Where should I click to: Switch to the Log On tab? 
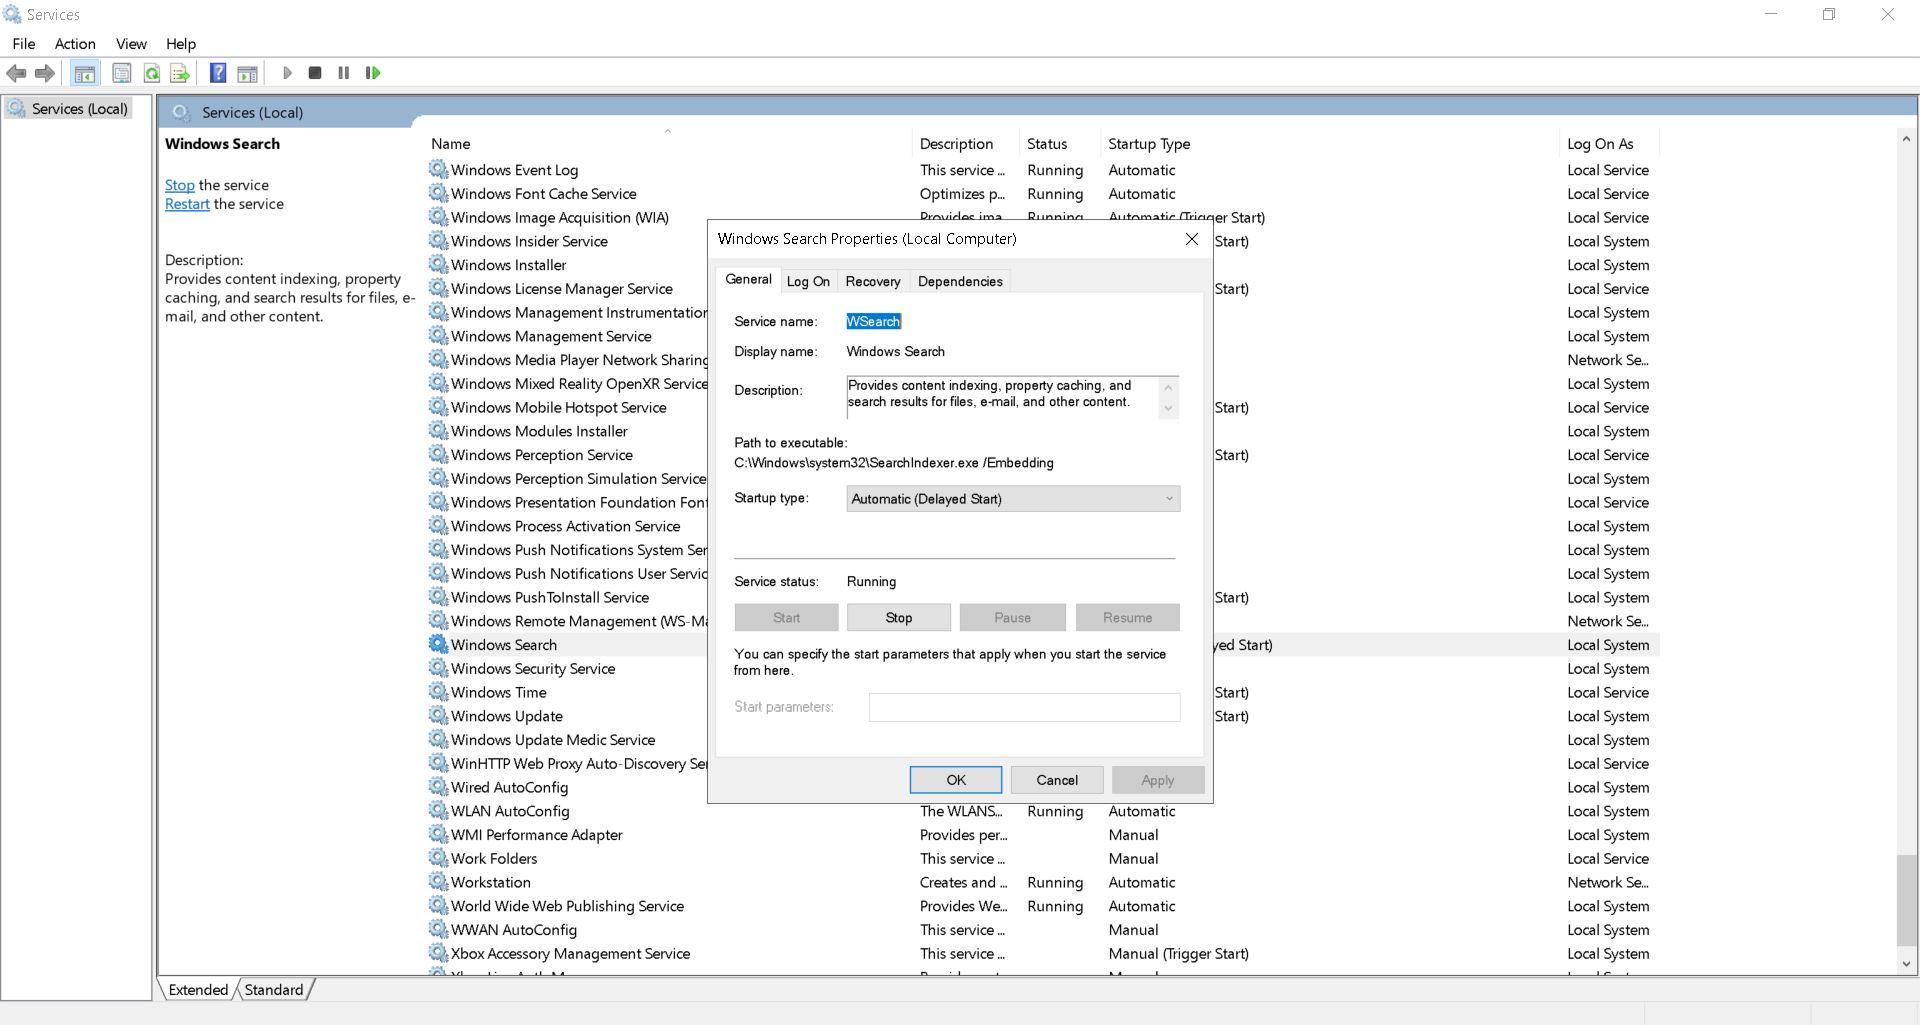pos(808,281)
